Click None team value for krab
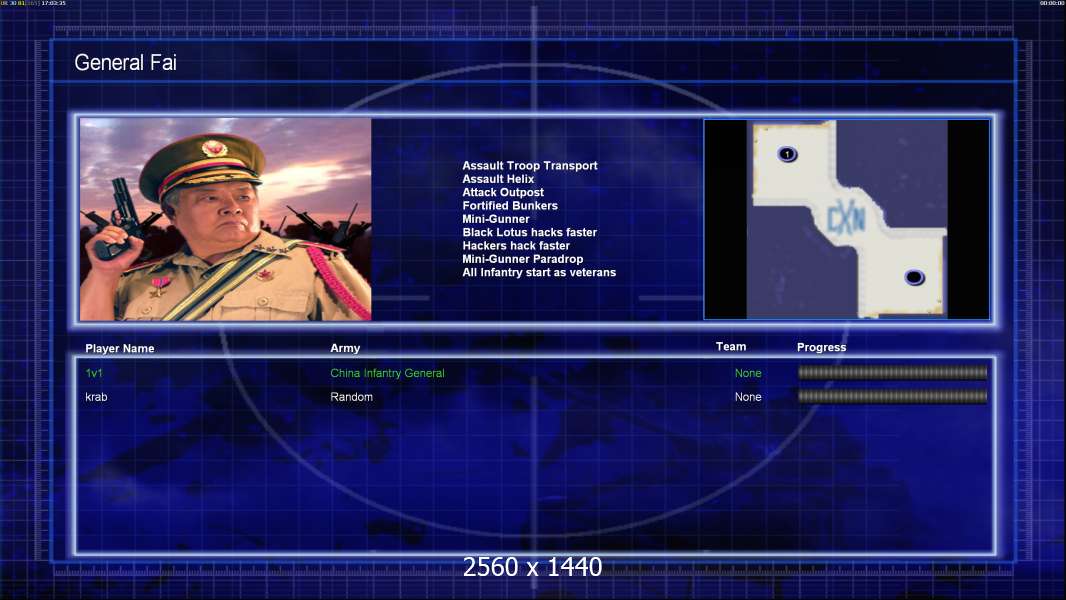The image size is (1066, 600). pos(748,397)
